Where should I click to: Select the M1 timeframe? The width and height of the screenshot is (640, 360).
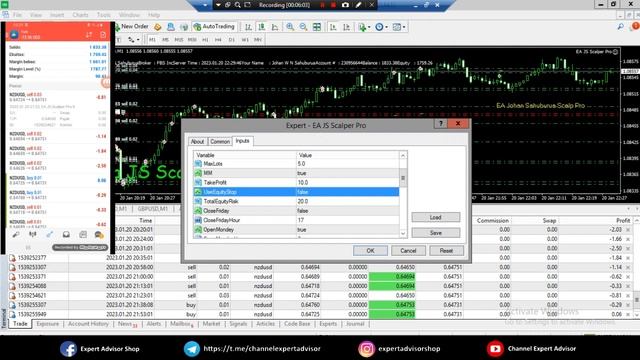click(152, 40)
